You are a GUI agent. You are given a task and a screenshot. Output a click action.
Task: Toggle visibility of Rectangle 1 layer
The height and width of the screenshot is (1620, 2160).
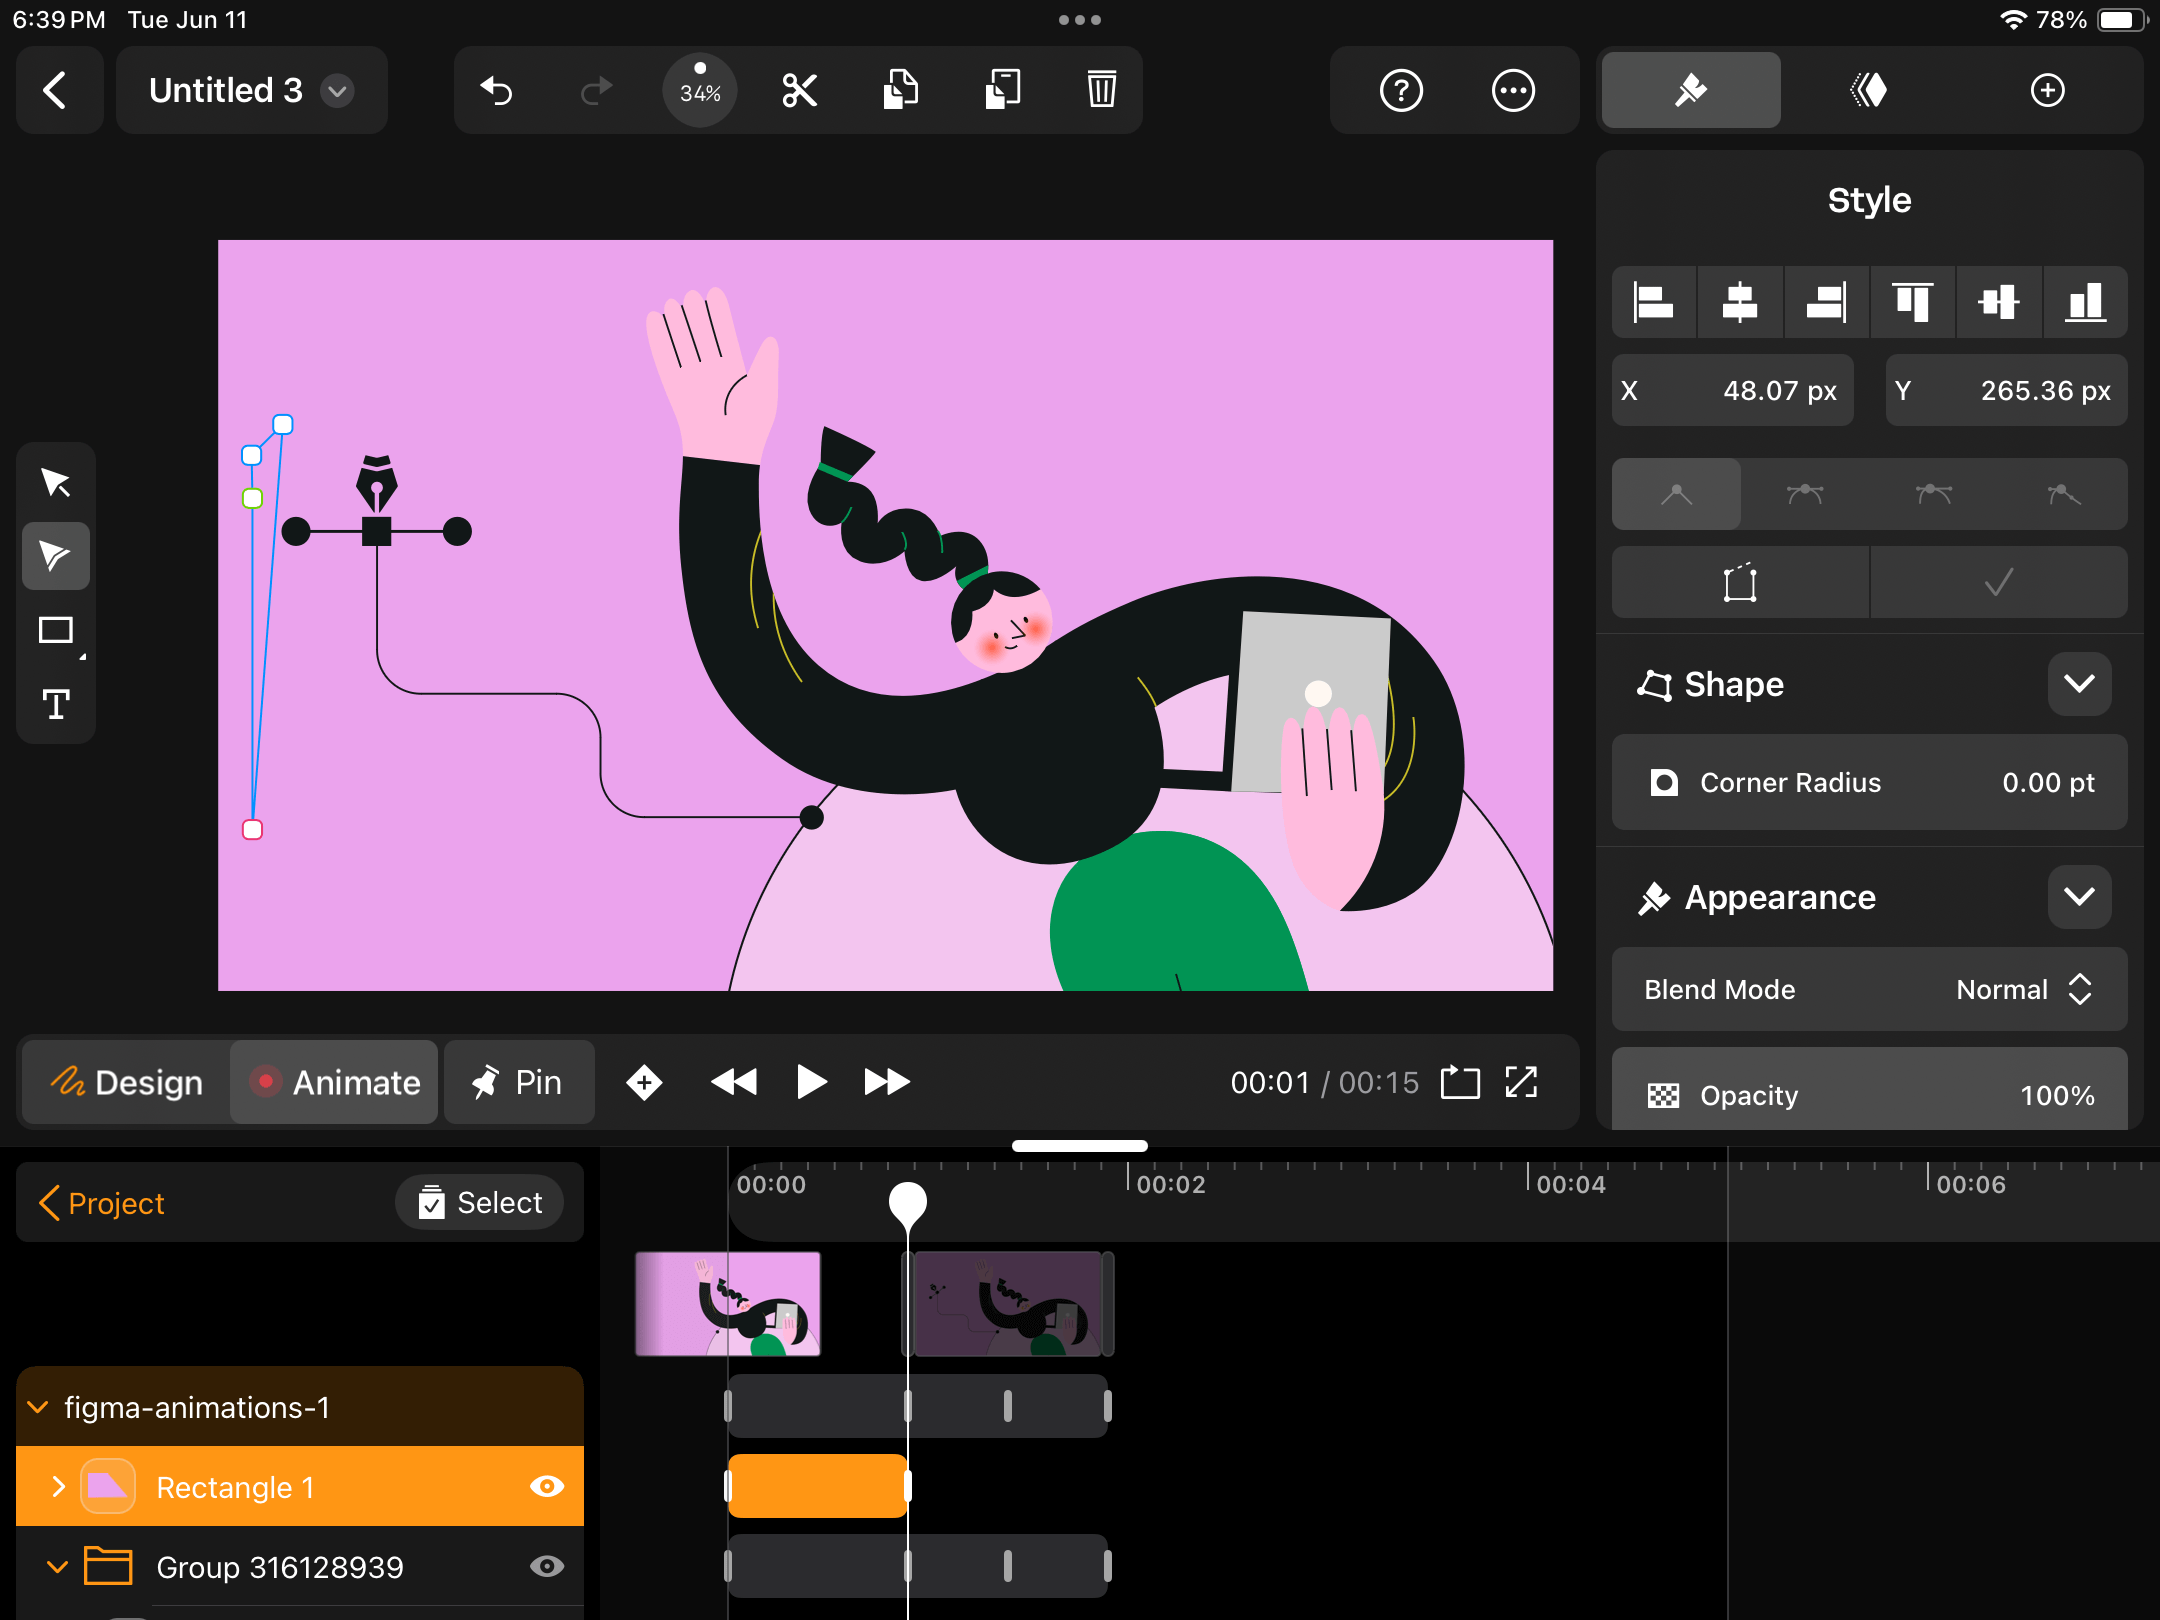click(548, 1487)
